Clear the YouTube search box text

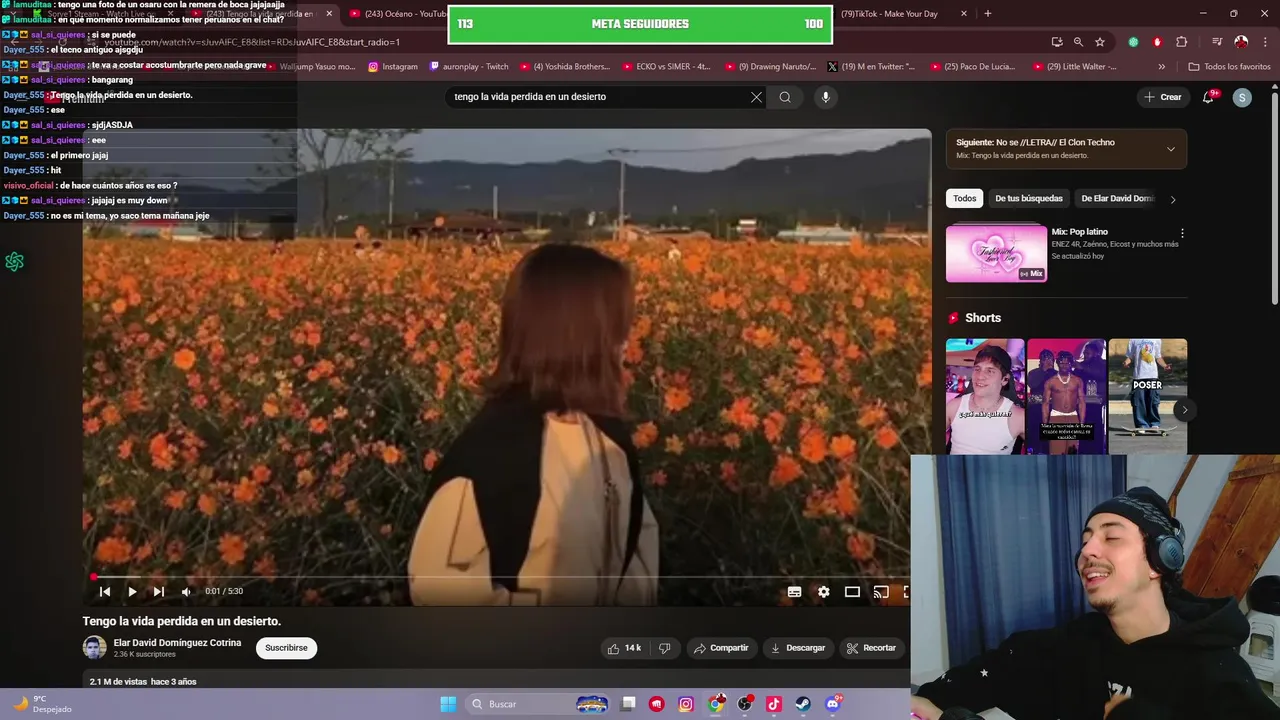756,97
